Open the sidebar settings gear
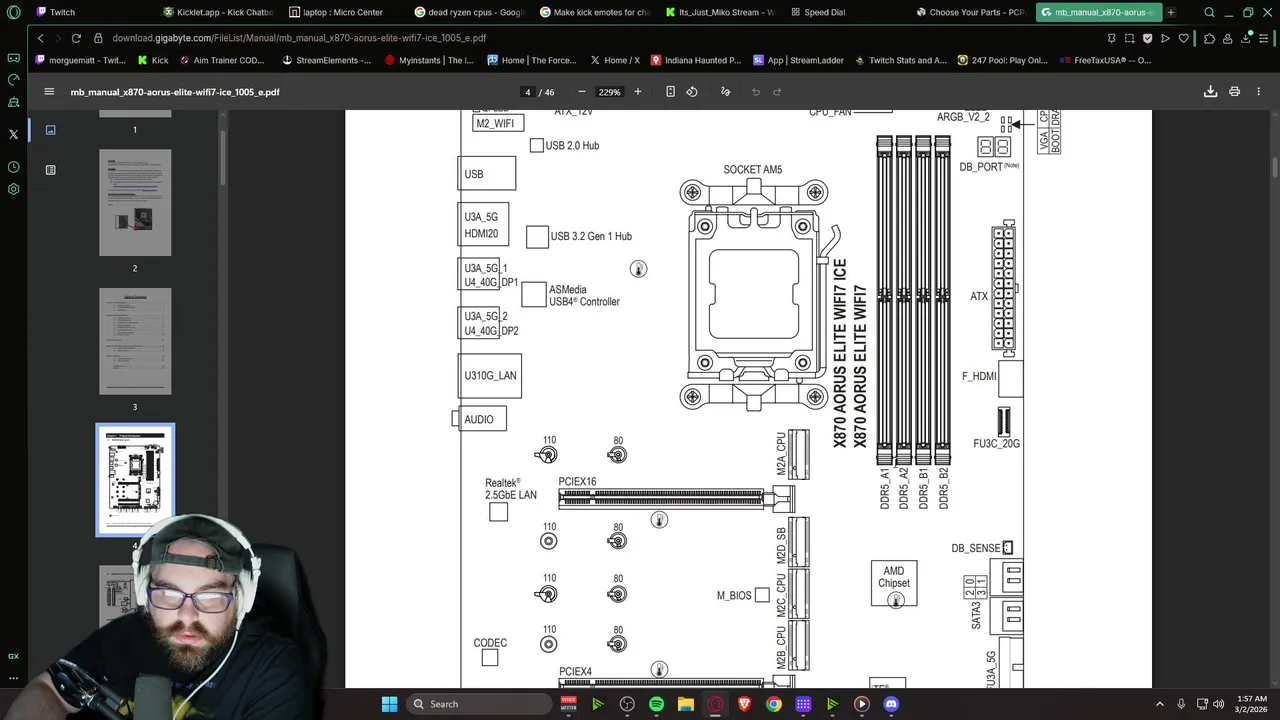The image size is (1280, 720). pos(13,189)
